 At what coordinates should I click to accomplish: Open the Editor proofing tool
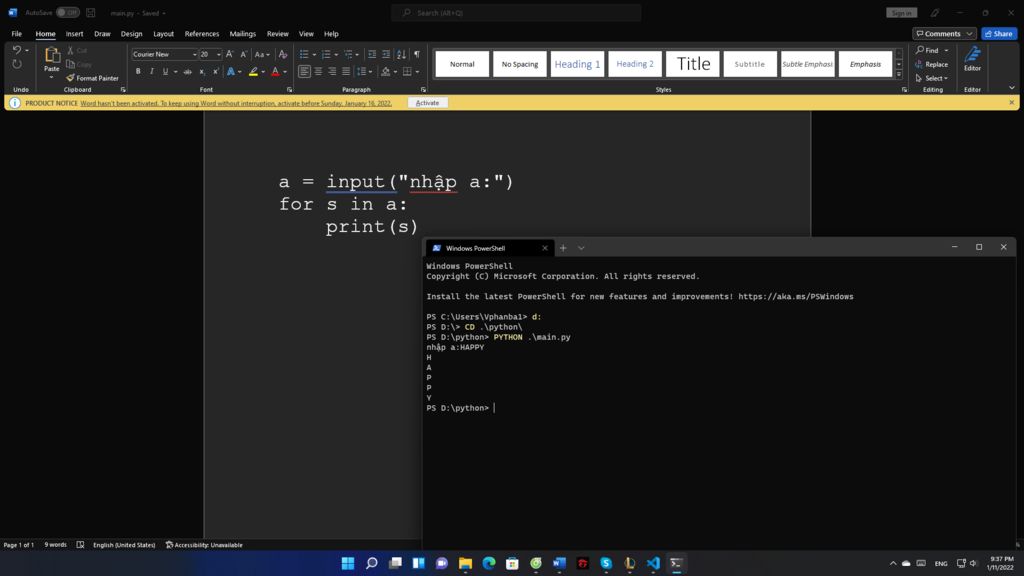972,59
